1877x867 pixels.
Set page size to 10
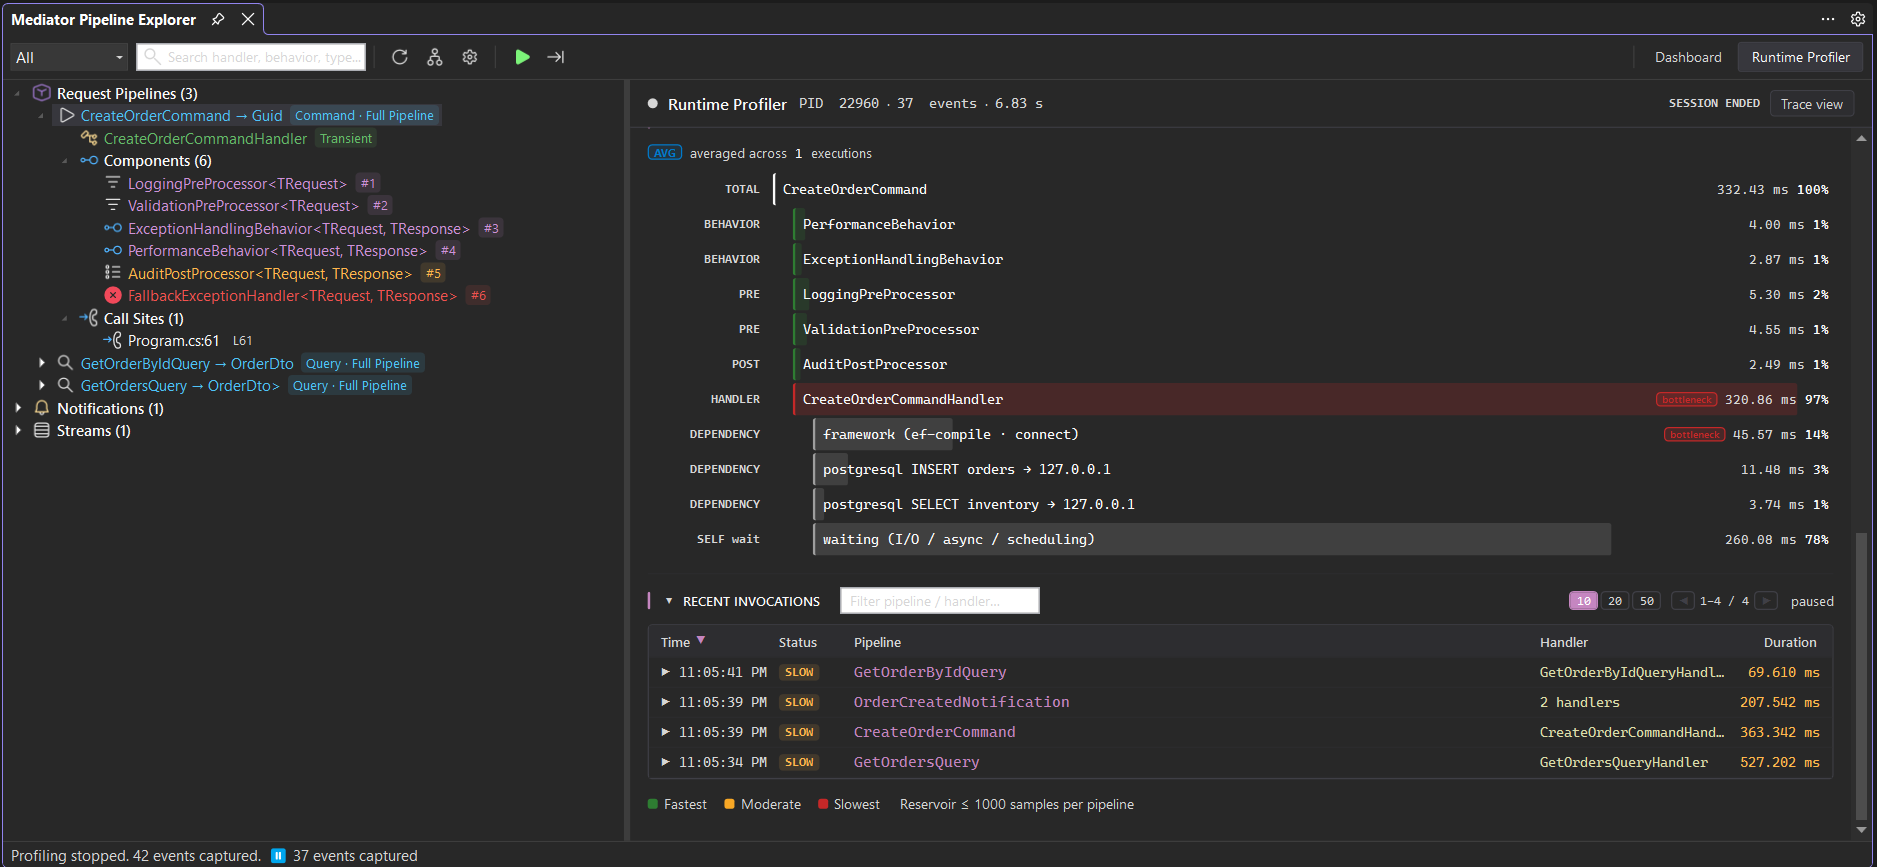1583,601
